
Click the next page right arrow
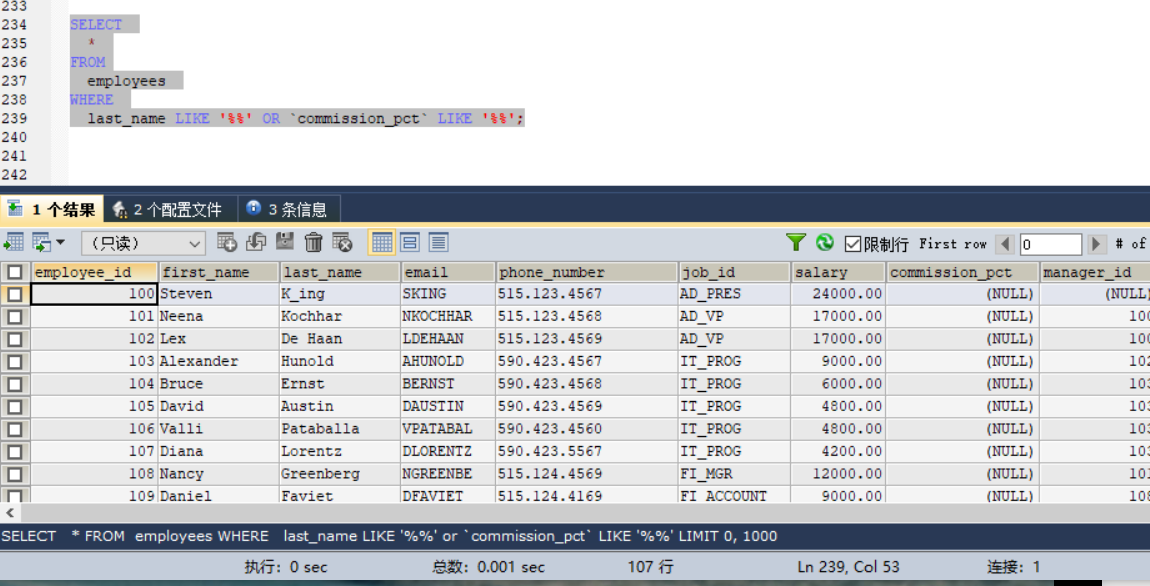point(1096,243)
